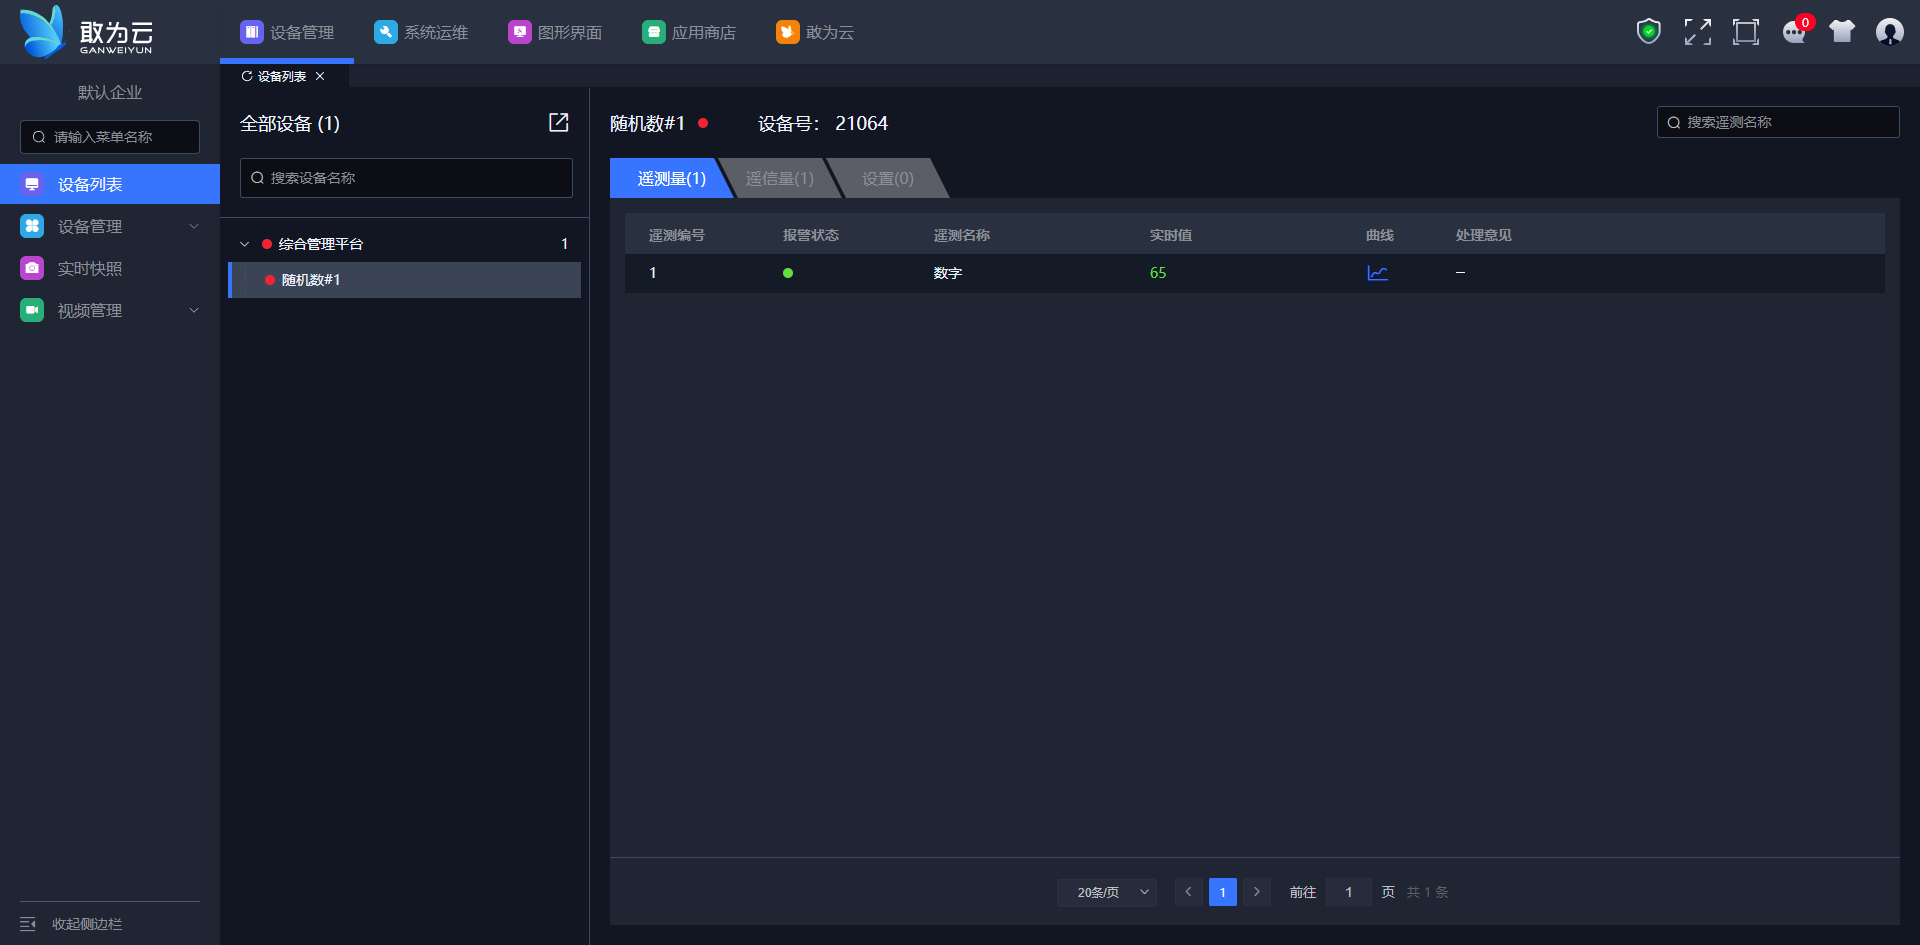Click the 设备管理 sidebar icon

coord(32,226)
